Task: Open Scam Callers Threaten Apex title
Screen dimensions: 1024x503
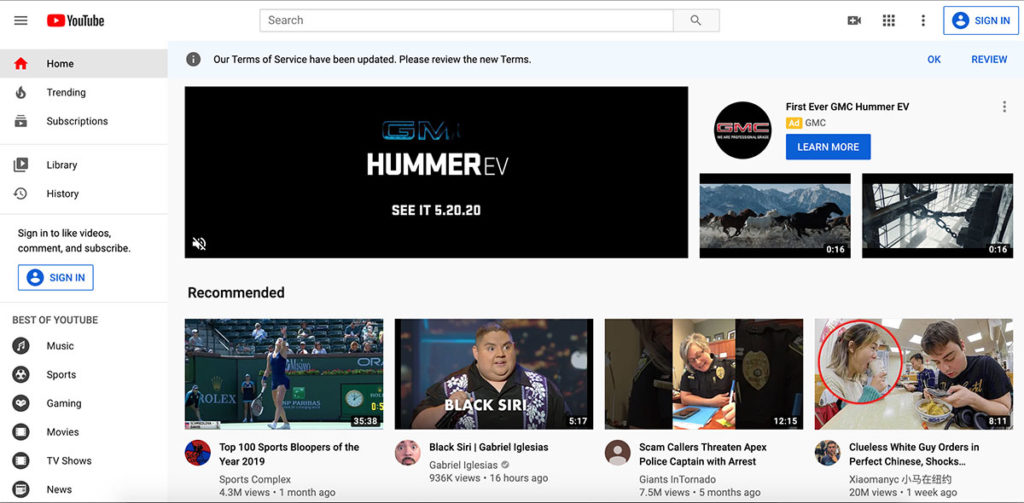Action: 703,454
